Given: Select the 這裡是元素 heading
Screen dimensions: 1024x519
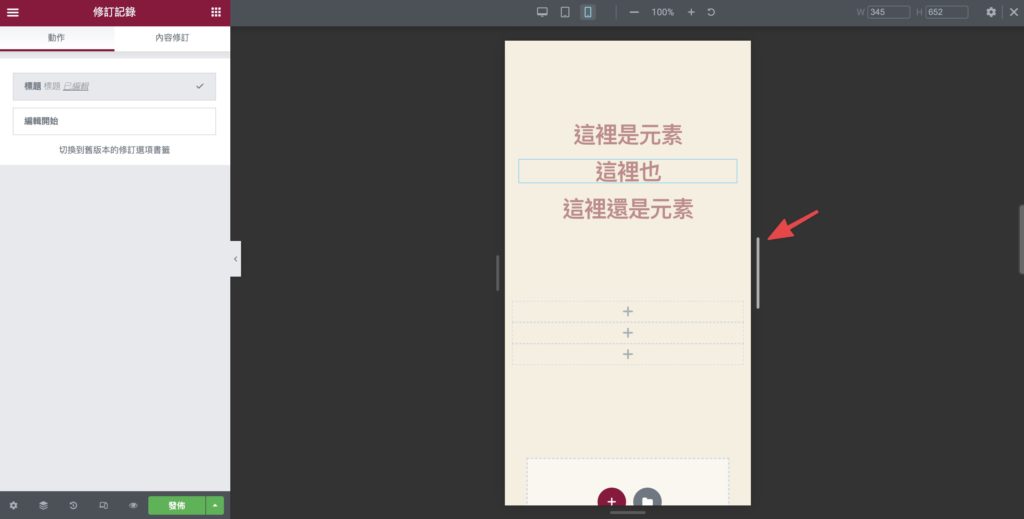Looking at the screenshot, I should [628, 134].
